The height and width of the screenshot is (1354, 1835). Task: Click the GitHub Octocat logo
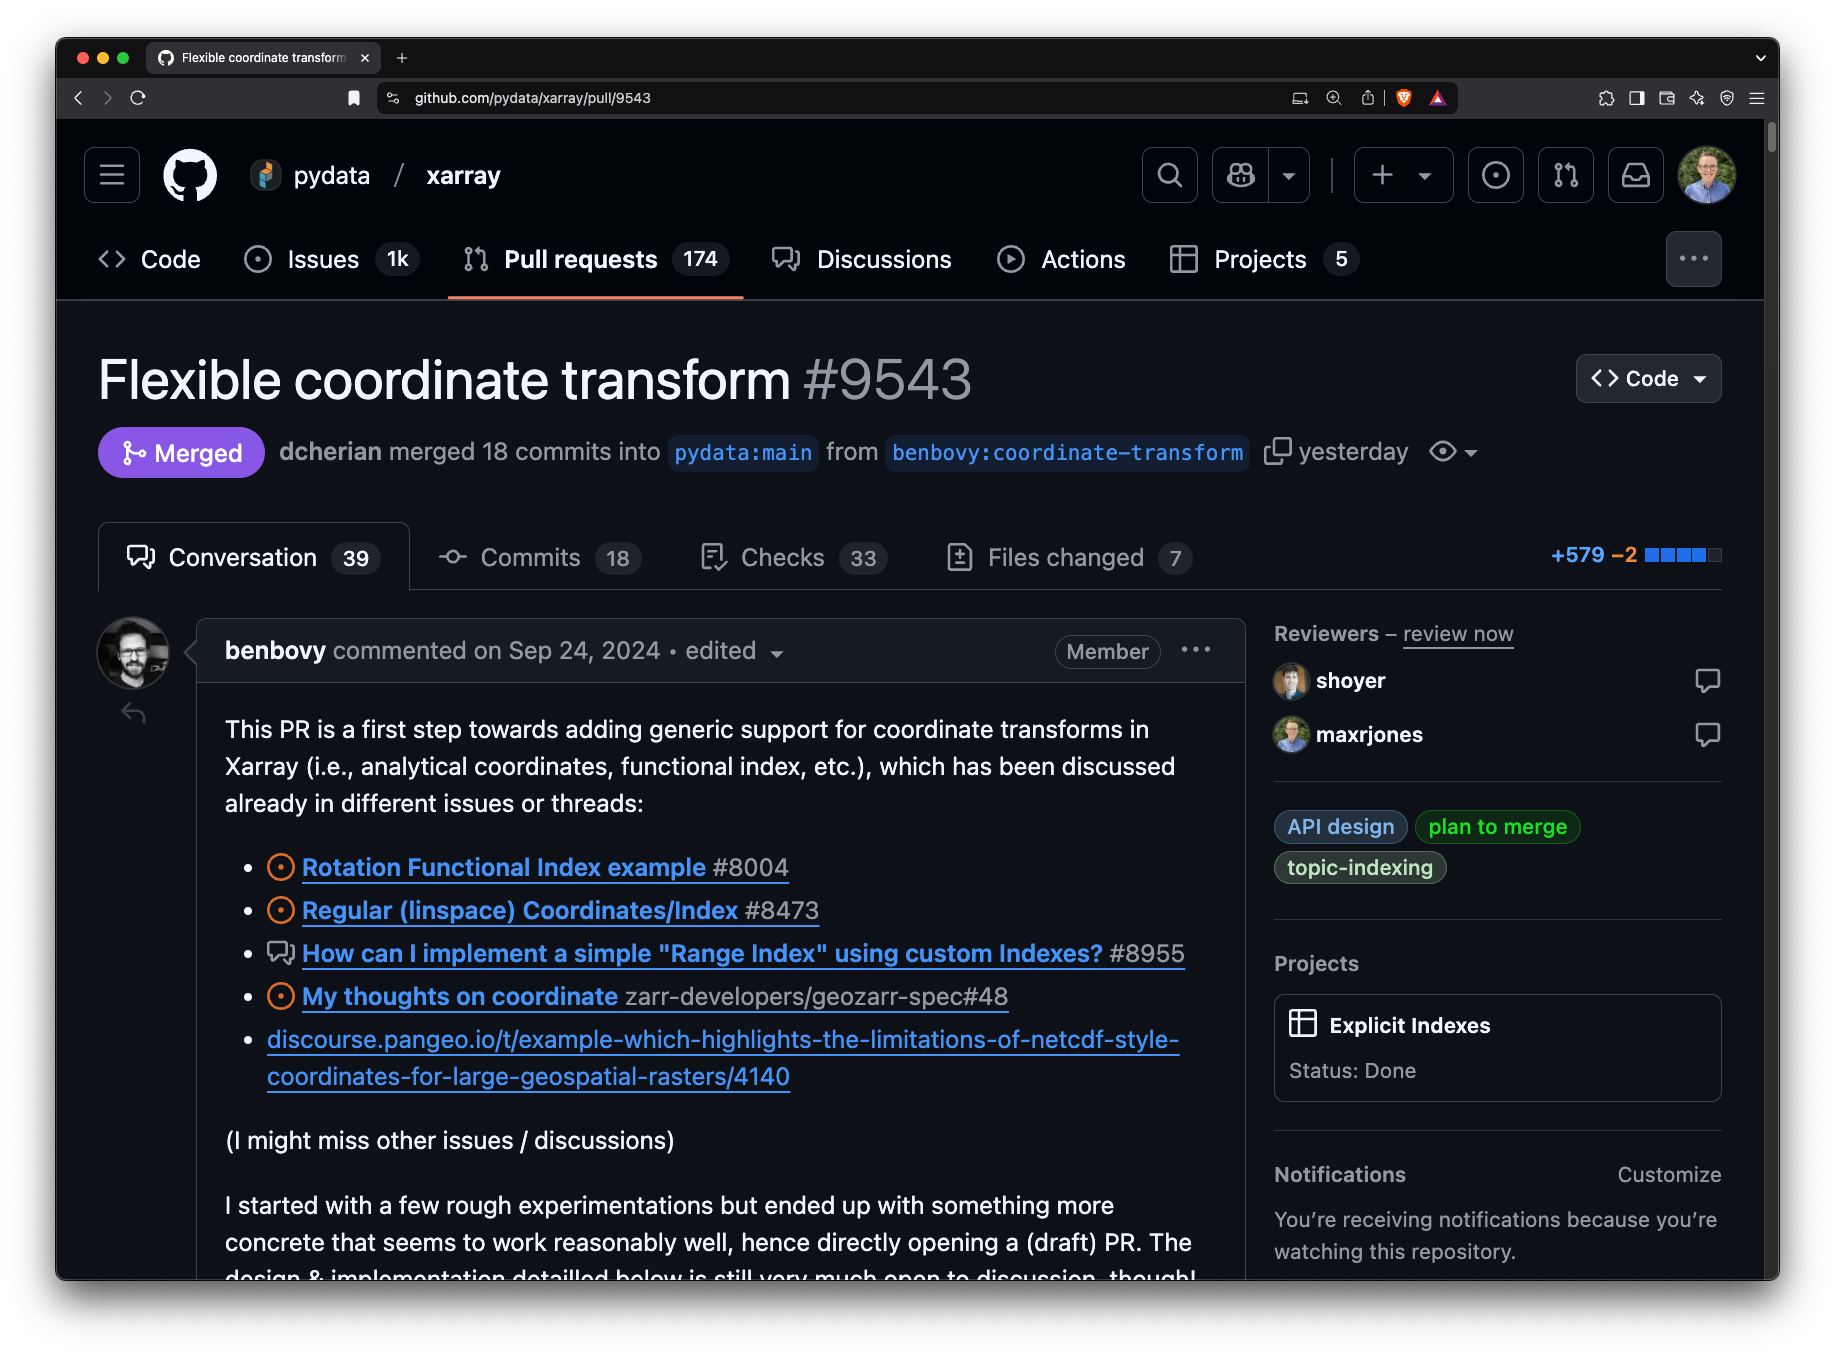click(190, 175)
